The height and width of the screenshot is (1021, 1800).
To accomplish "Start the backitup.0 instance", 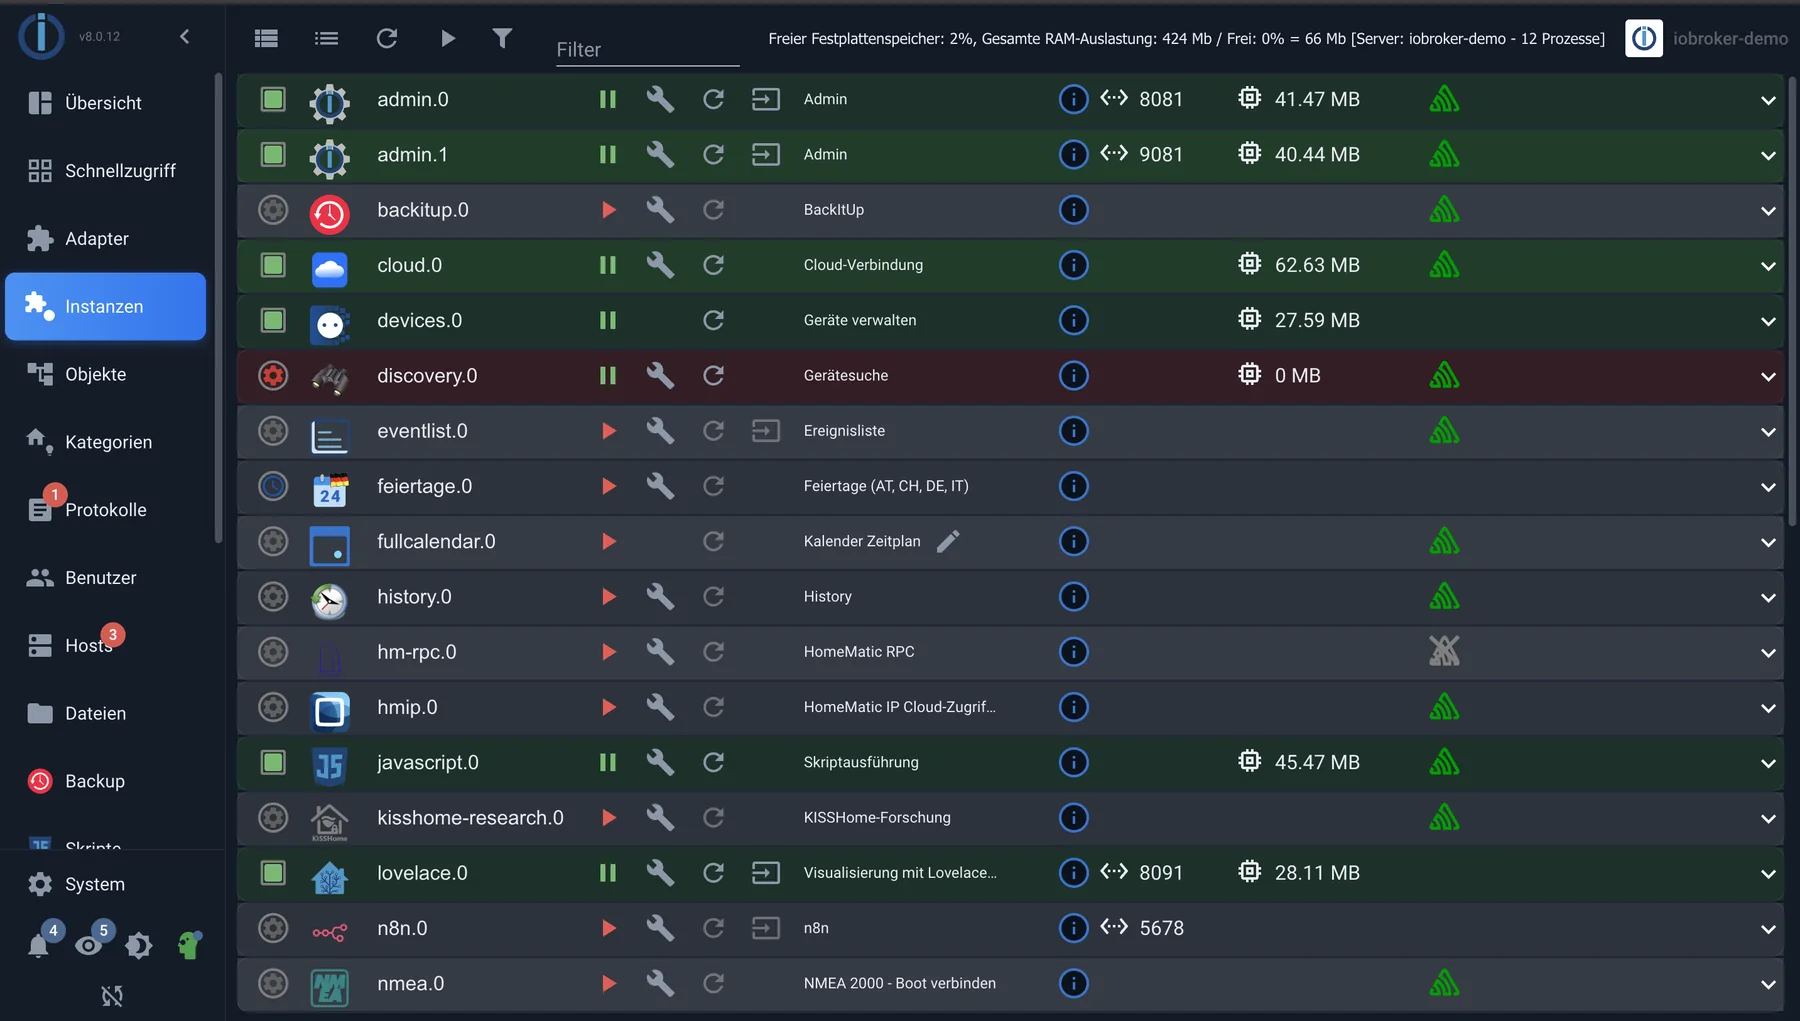I will click(608, 210).
